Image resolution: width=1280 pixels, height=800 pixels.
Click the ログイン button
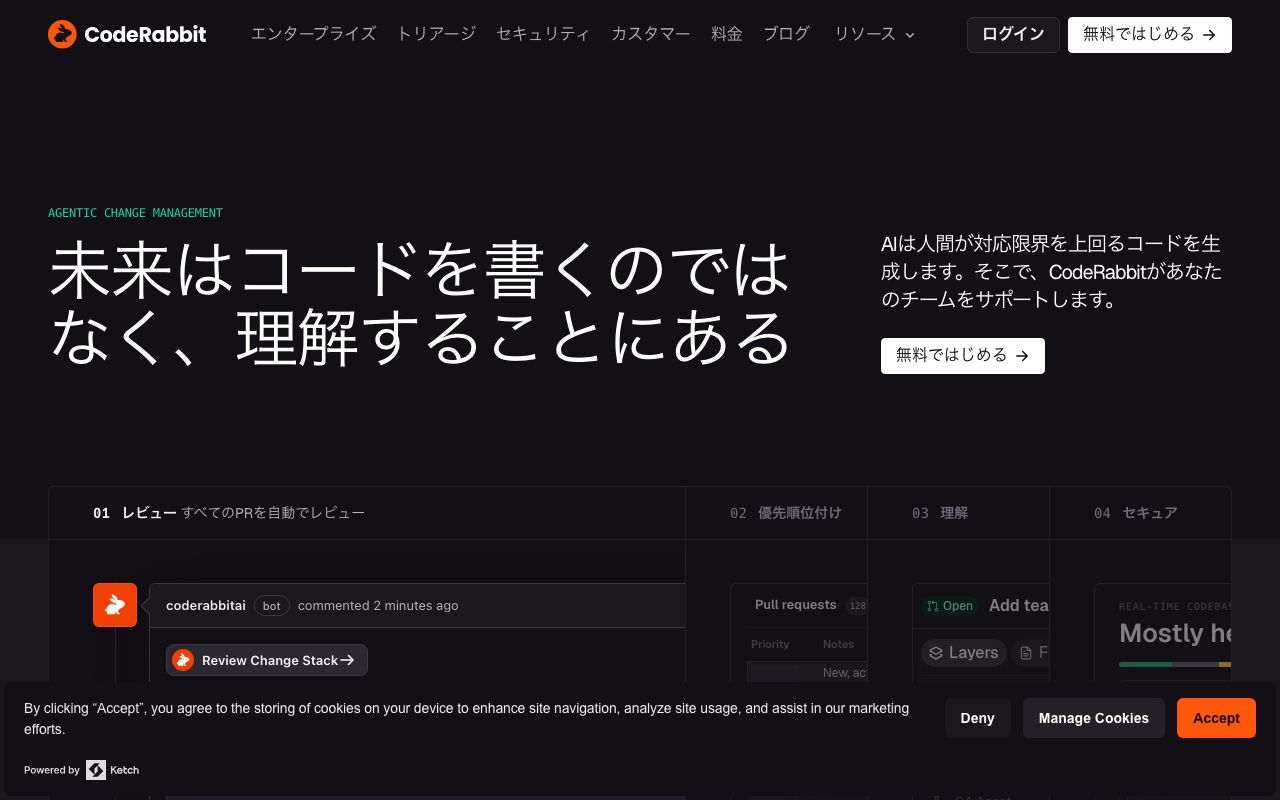click(1013, 35)
